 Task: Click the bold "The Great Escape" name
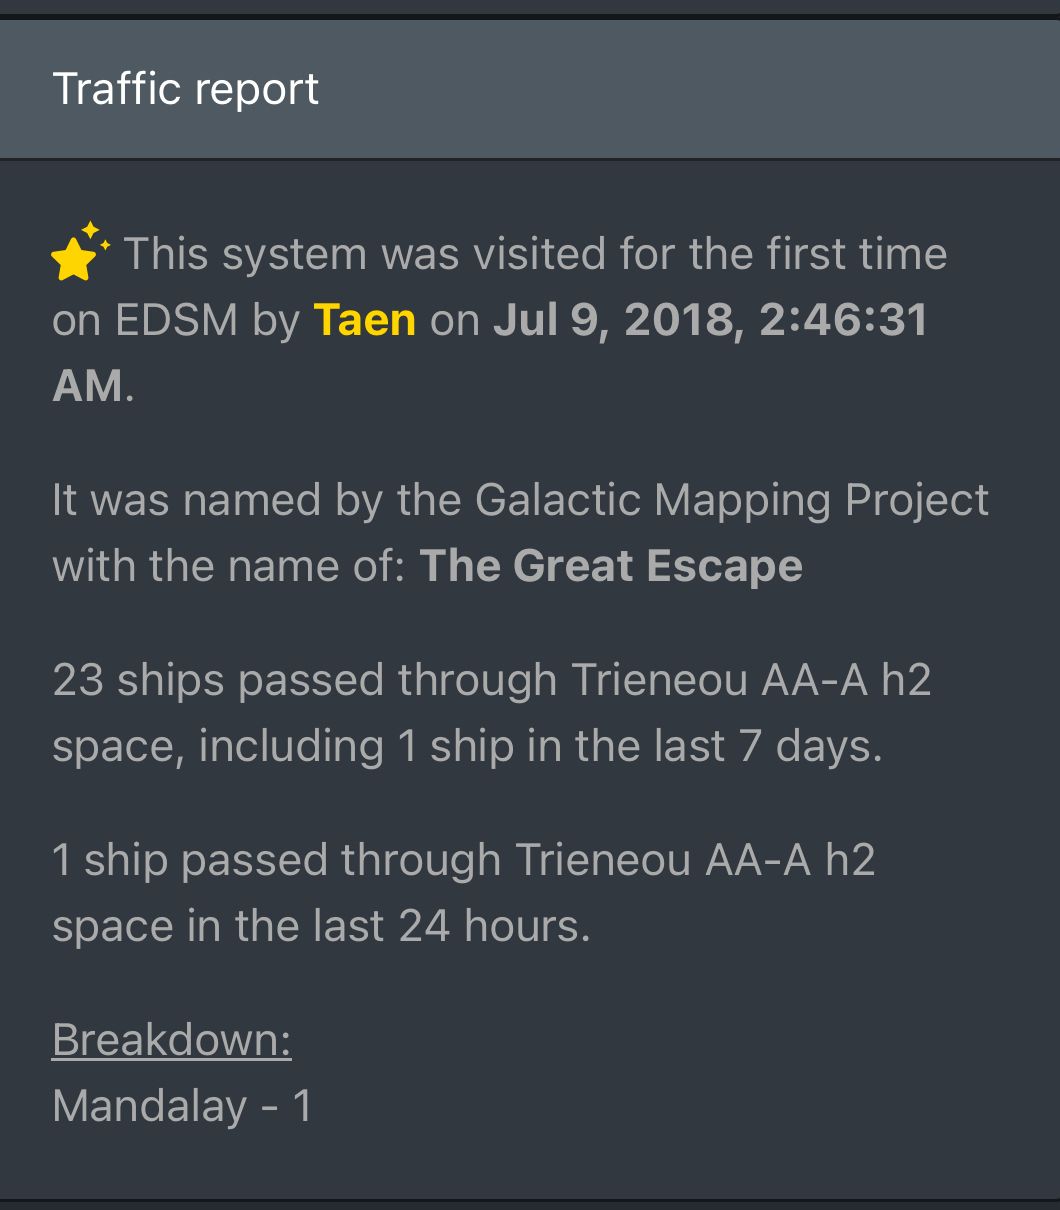[x=610, y=566]
